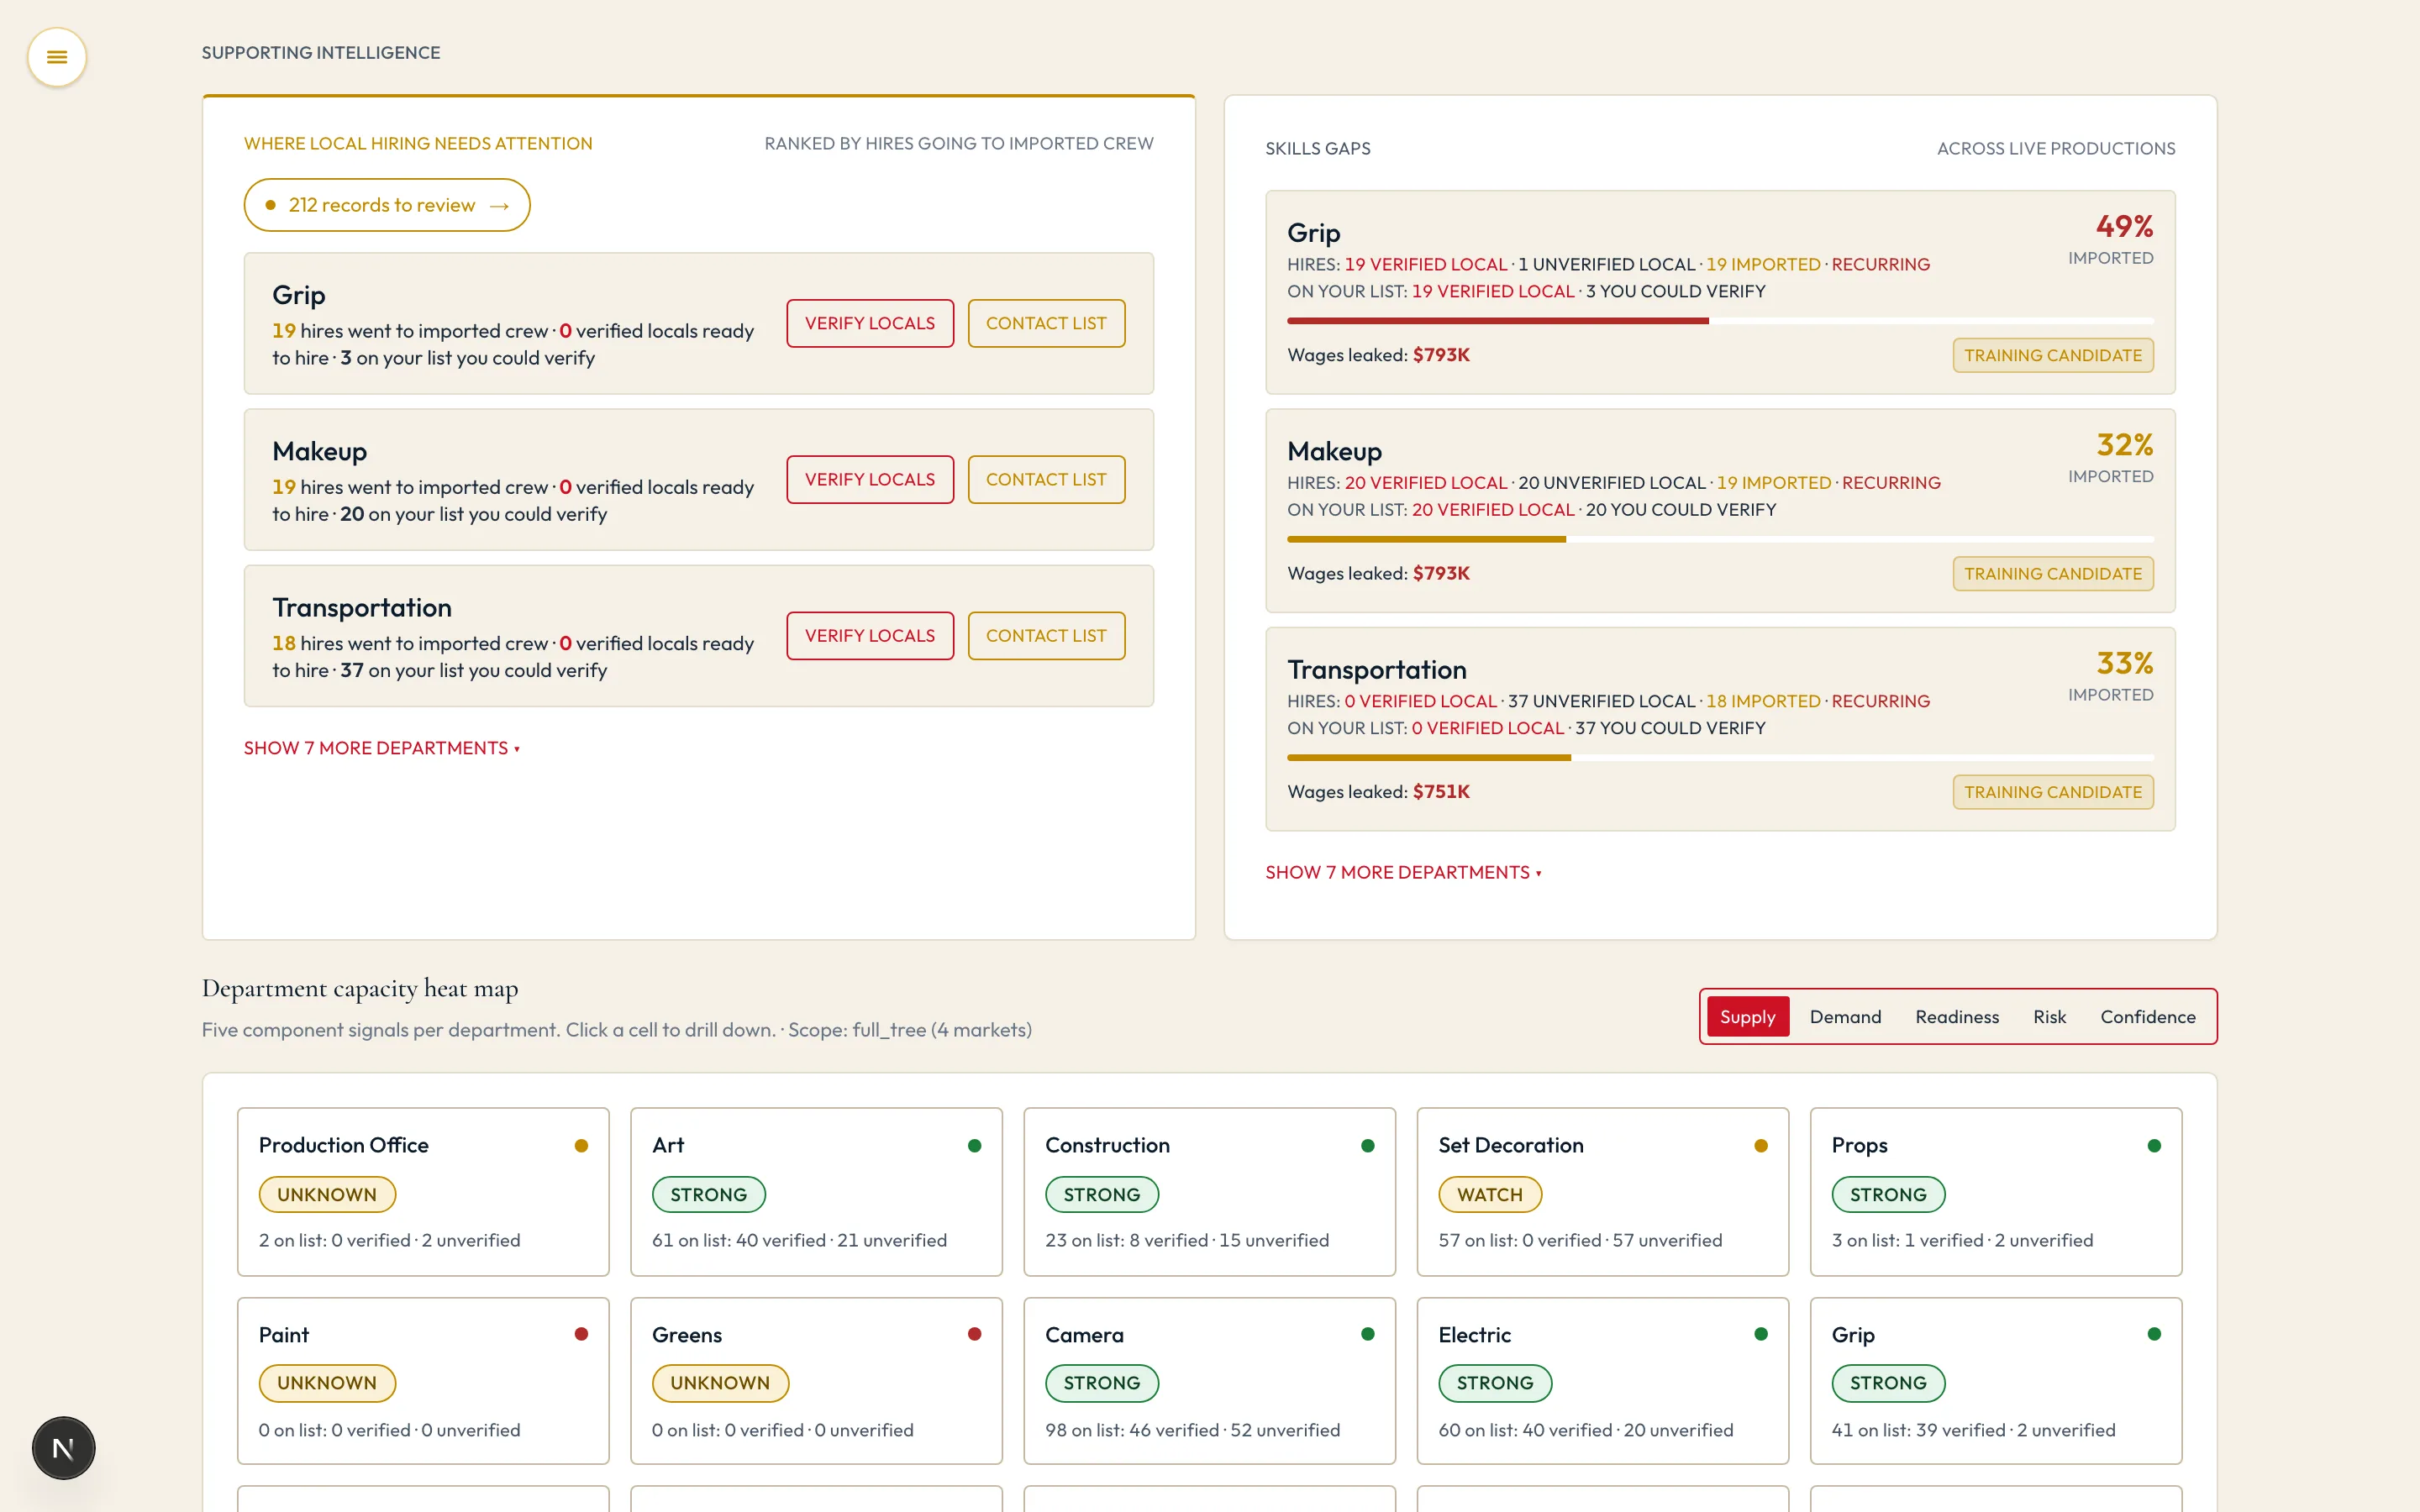
Task: Click the Grip imported progress bar
Action: (x=1720, y=321)
